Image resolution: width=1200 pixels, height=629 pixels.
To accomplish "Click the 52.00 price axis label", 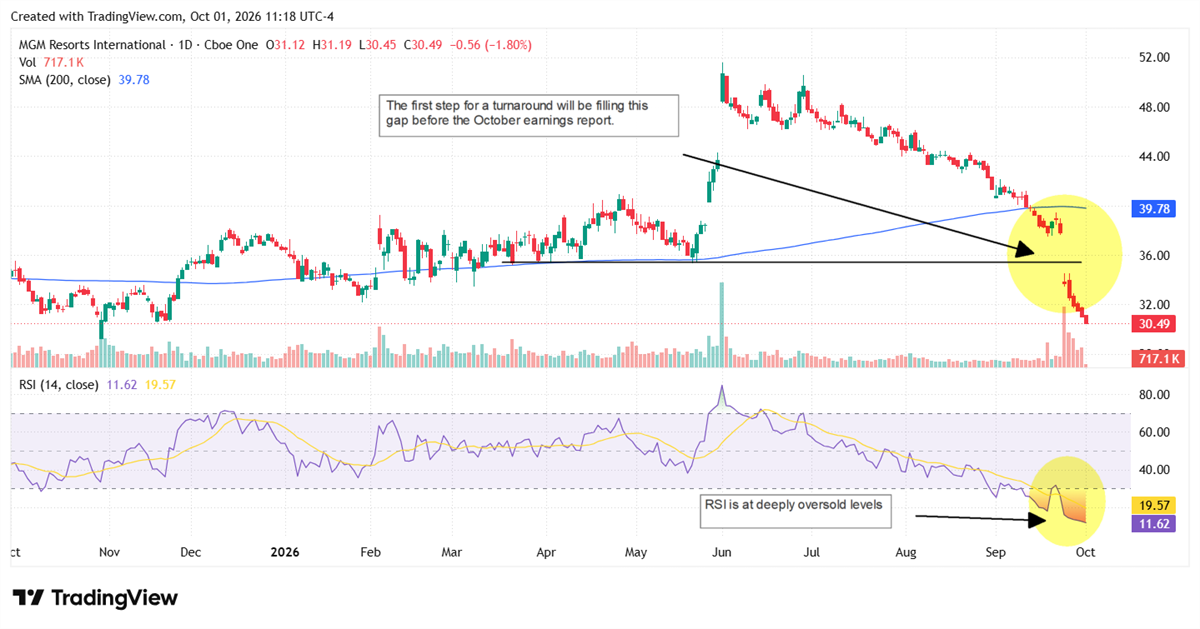I will coord(1154,58).
